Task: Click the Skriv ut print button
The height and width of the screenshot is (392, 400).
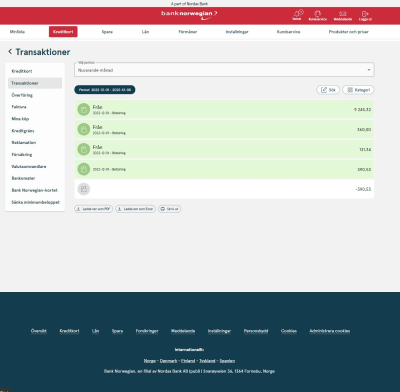Action: point(170,209)
